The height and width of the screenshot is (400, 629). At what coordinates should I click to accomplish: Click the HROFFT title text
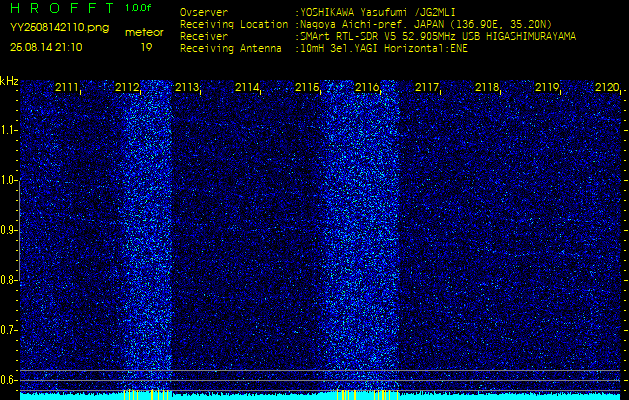[x=62, y=8]
